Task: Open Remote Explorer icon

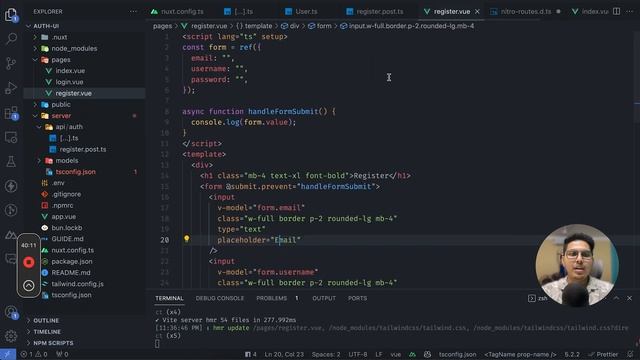Action: pyautogui.click(x=11, y=138)
